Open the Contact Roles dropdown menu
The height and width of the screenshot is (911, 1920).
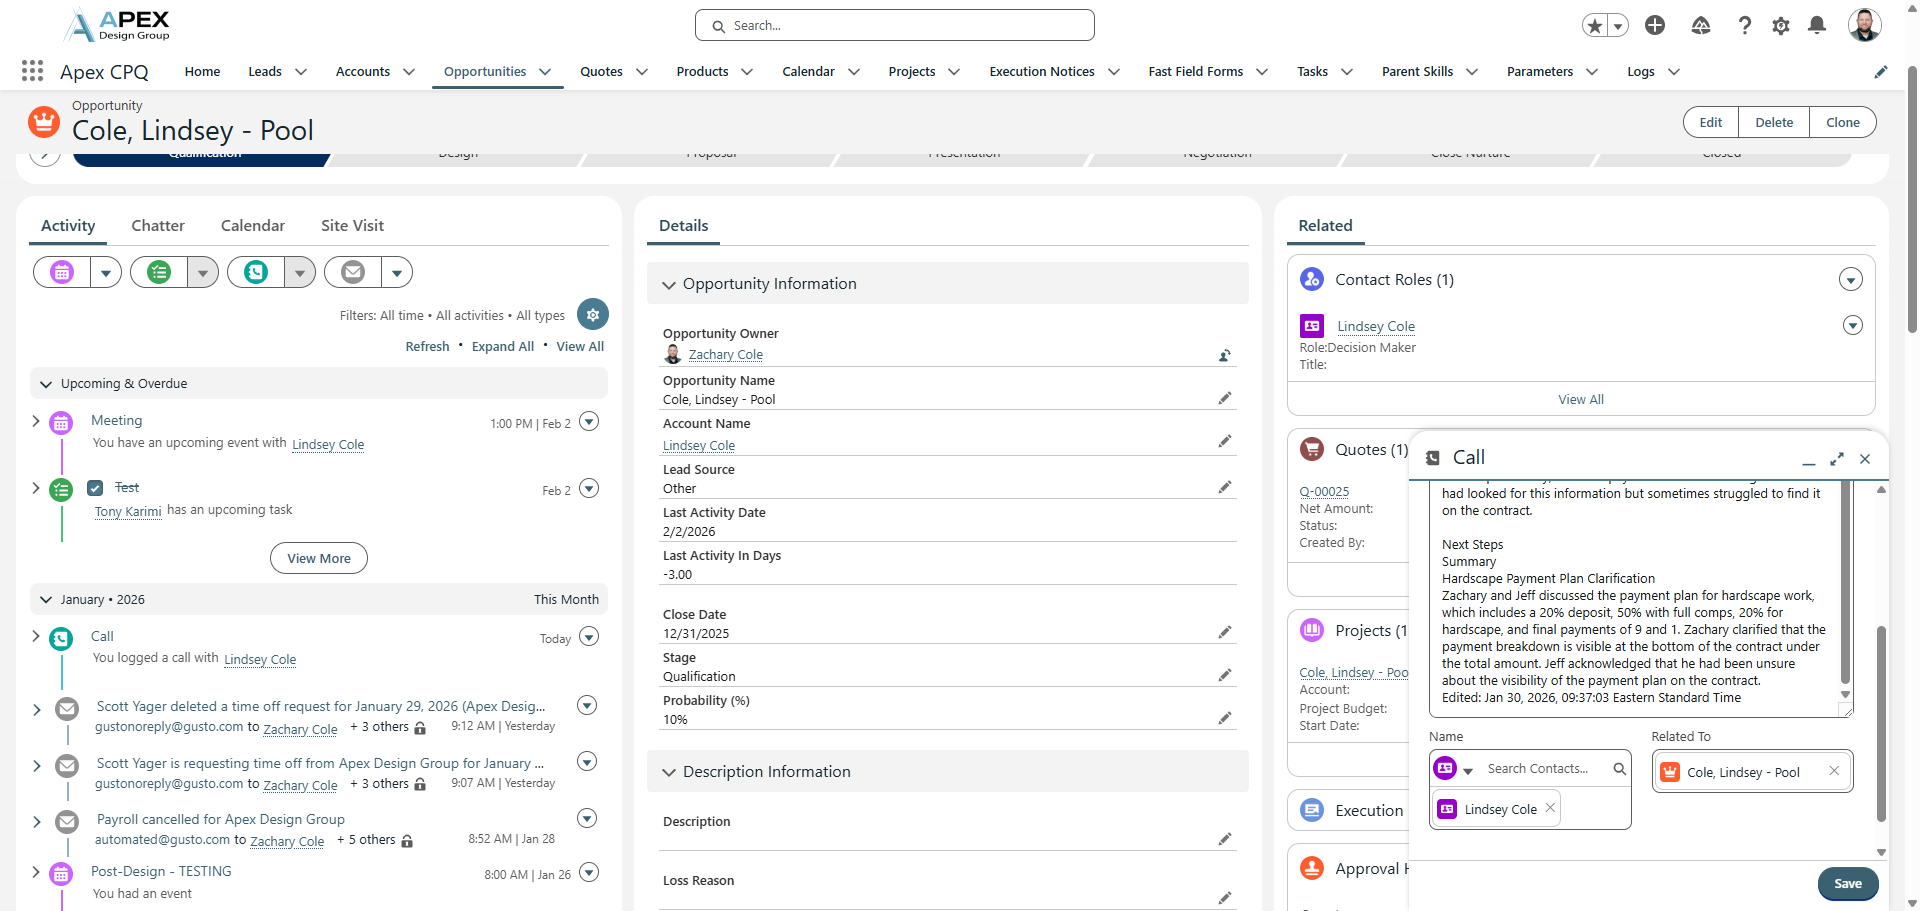point(1850,280)
